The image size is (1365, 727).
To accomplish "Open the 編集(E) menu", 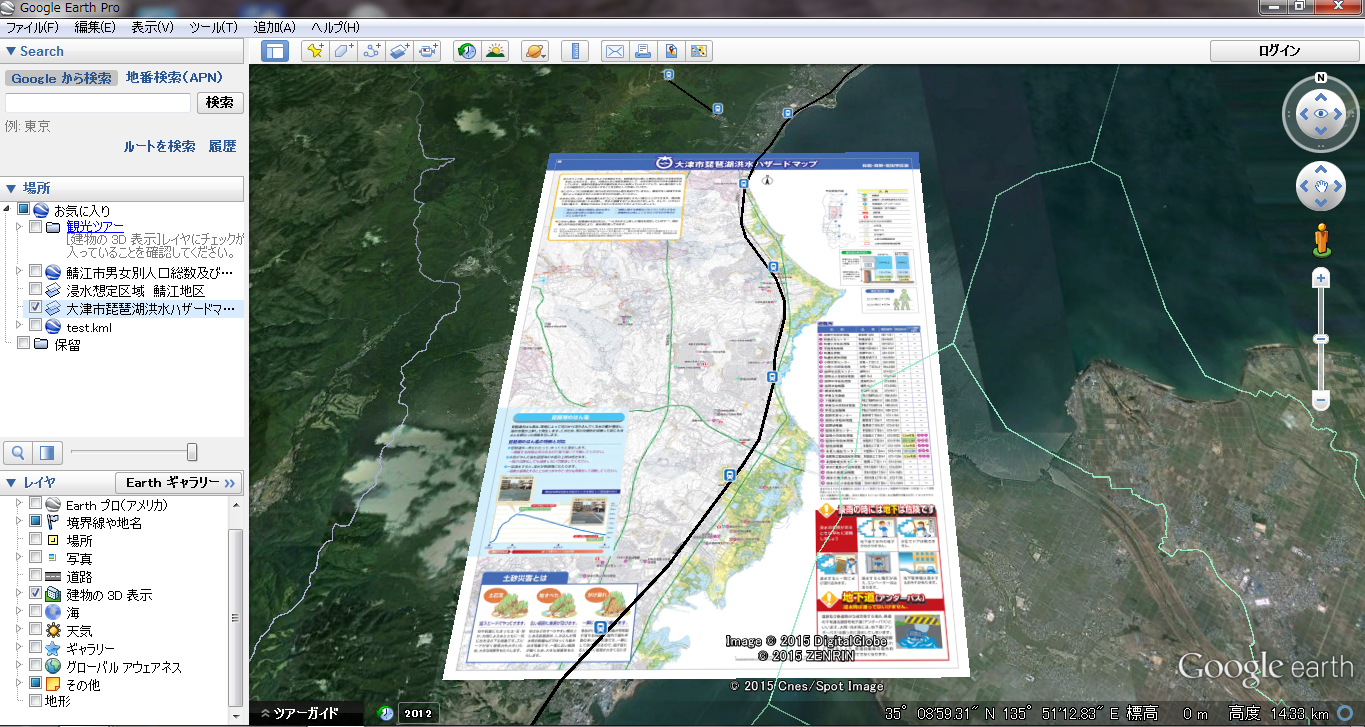I will [95, 27].
